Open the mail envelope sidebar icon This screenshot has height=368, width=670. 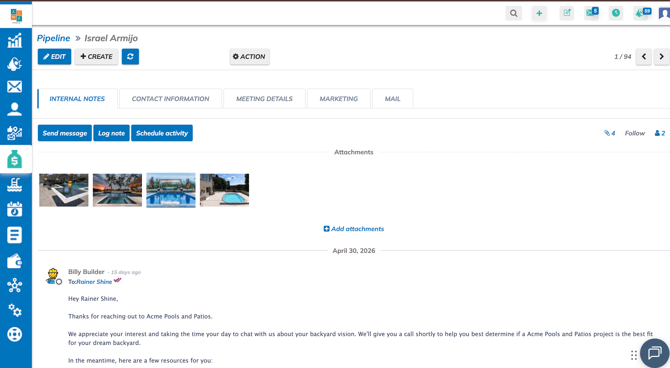tap(15, 87)
